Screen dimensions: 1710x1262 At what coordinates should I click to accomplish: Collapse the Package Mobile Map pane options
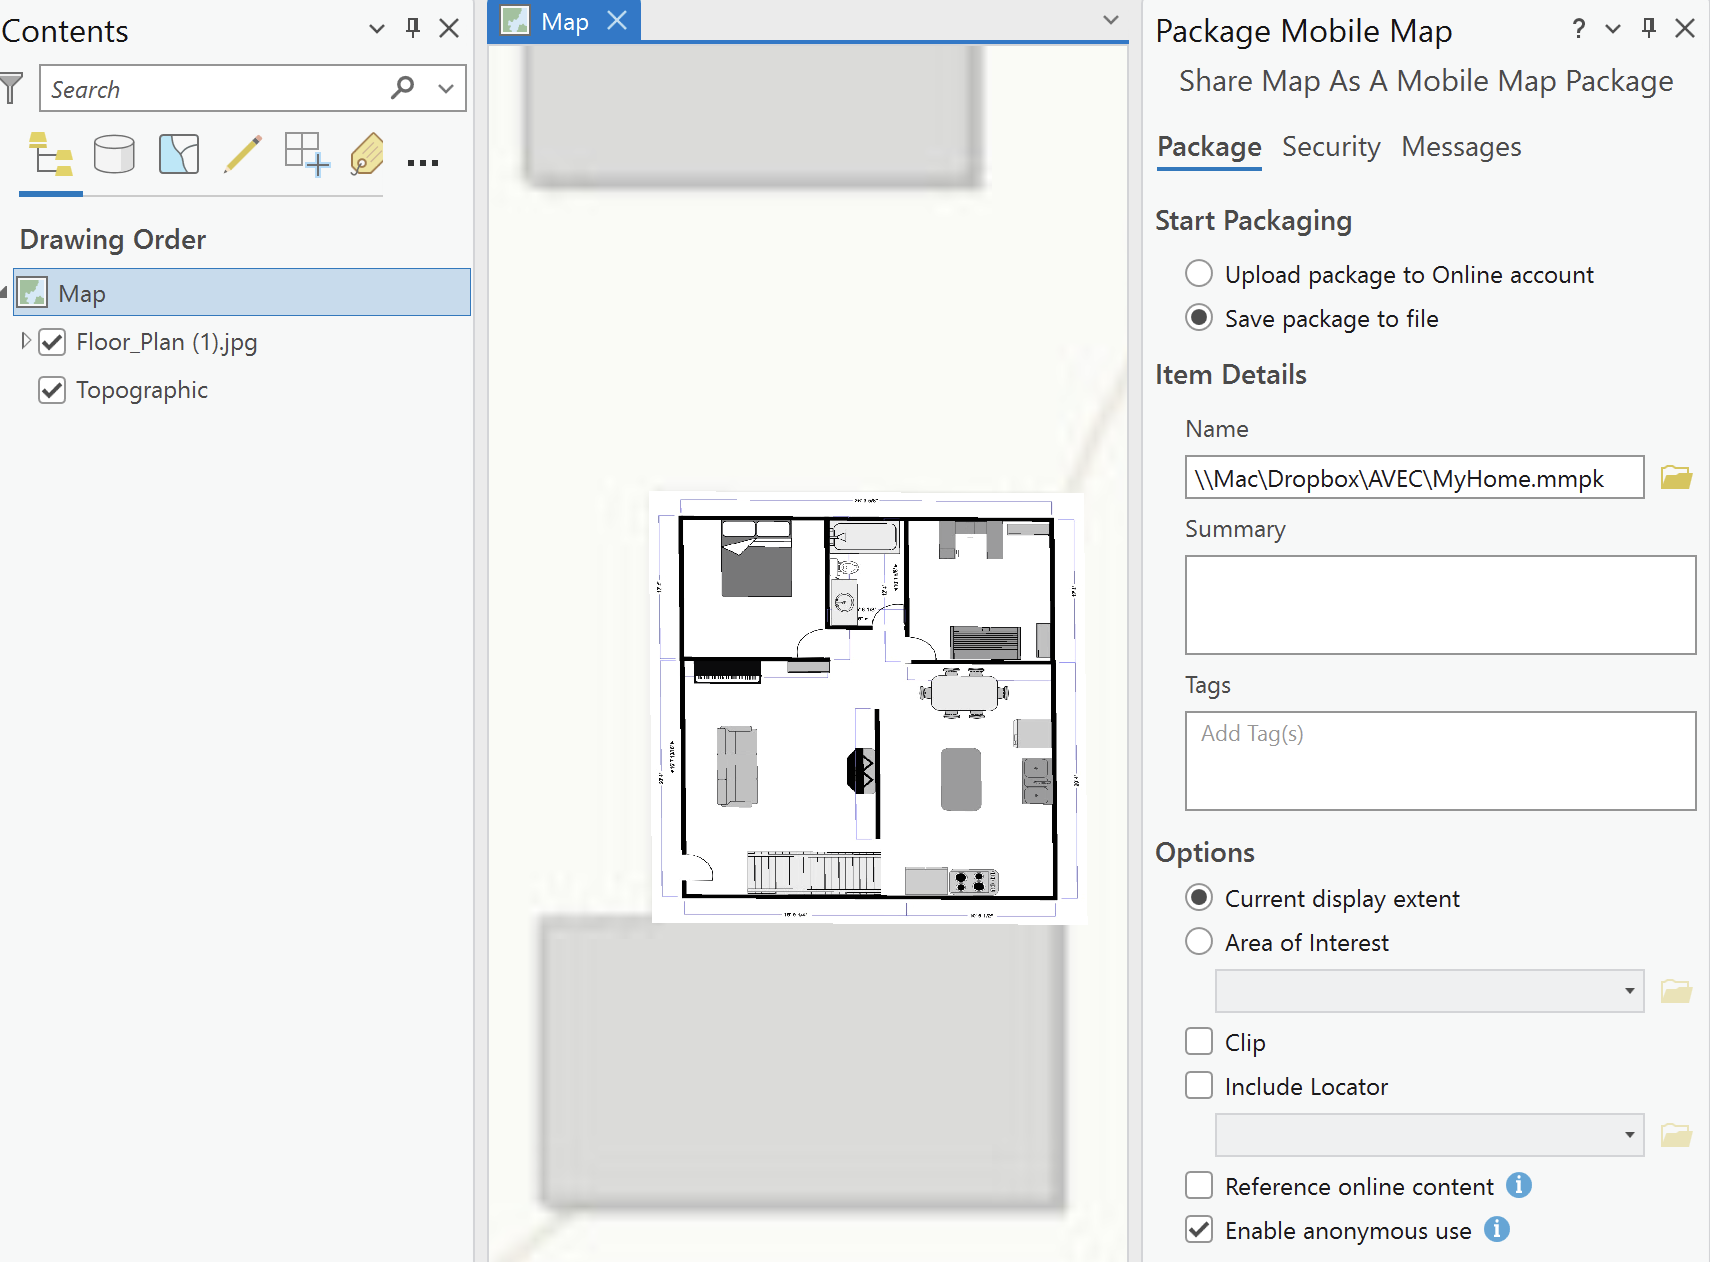click(1611, 29)
